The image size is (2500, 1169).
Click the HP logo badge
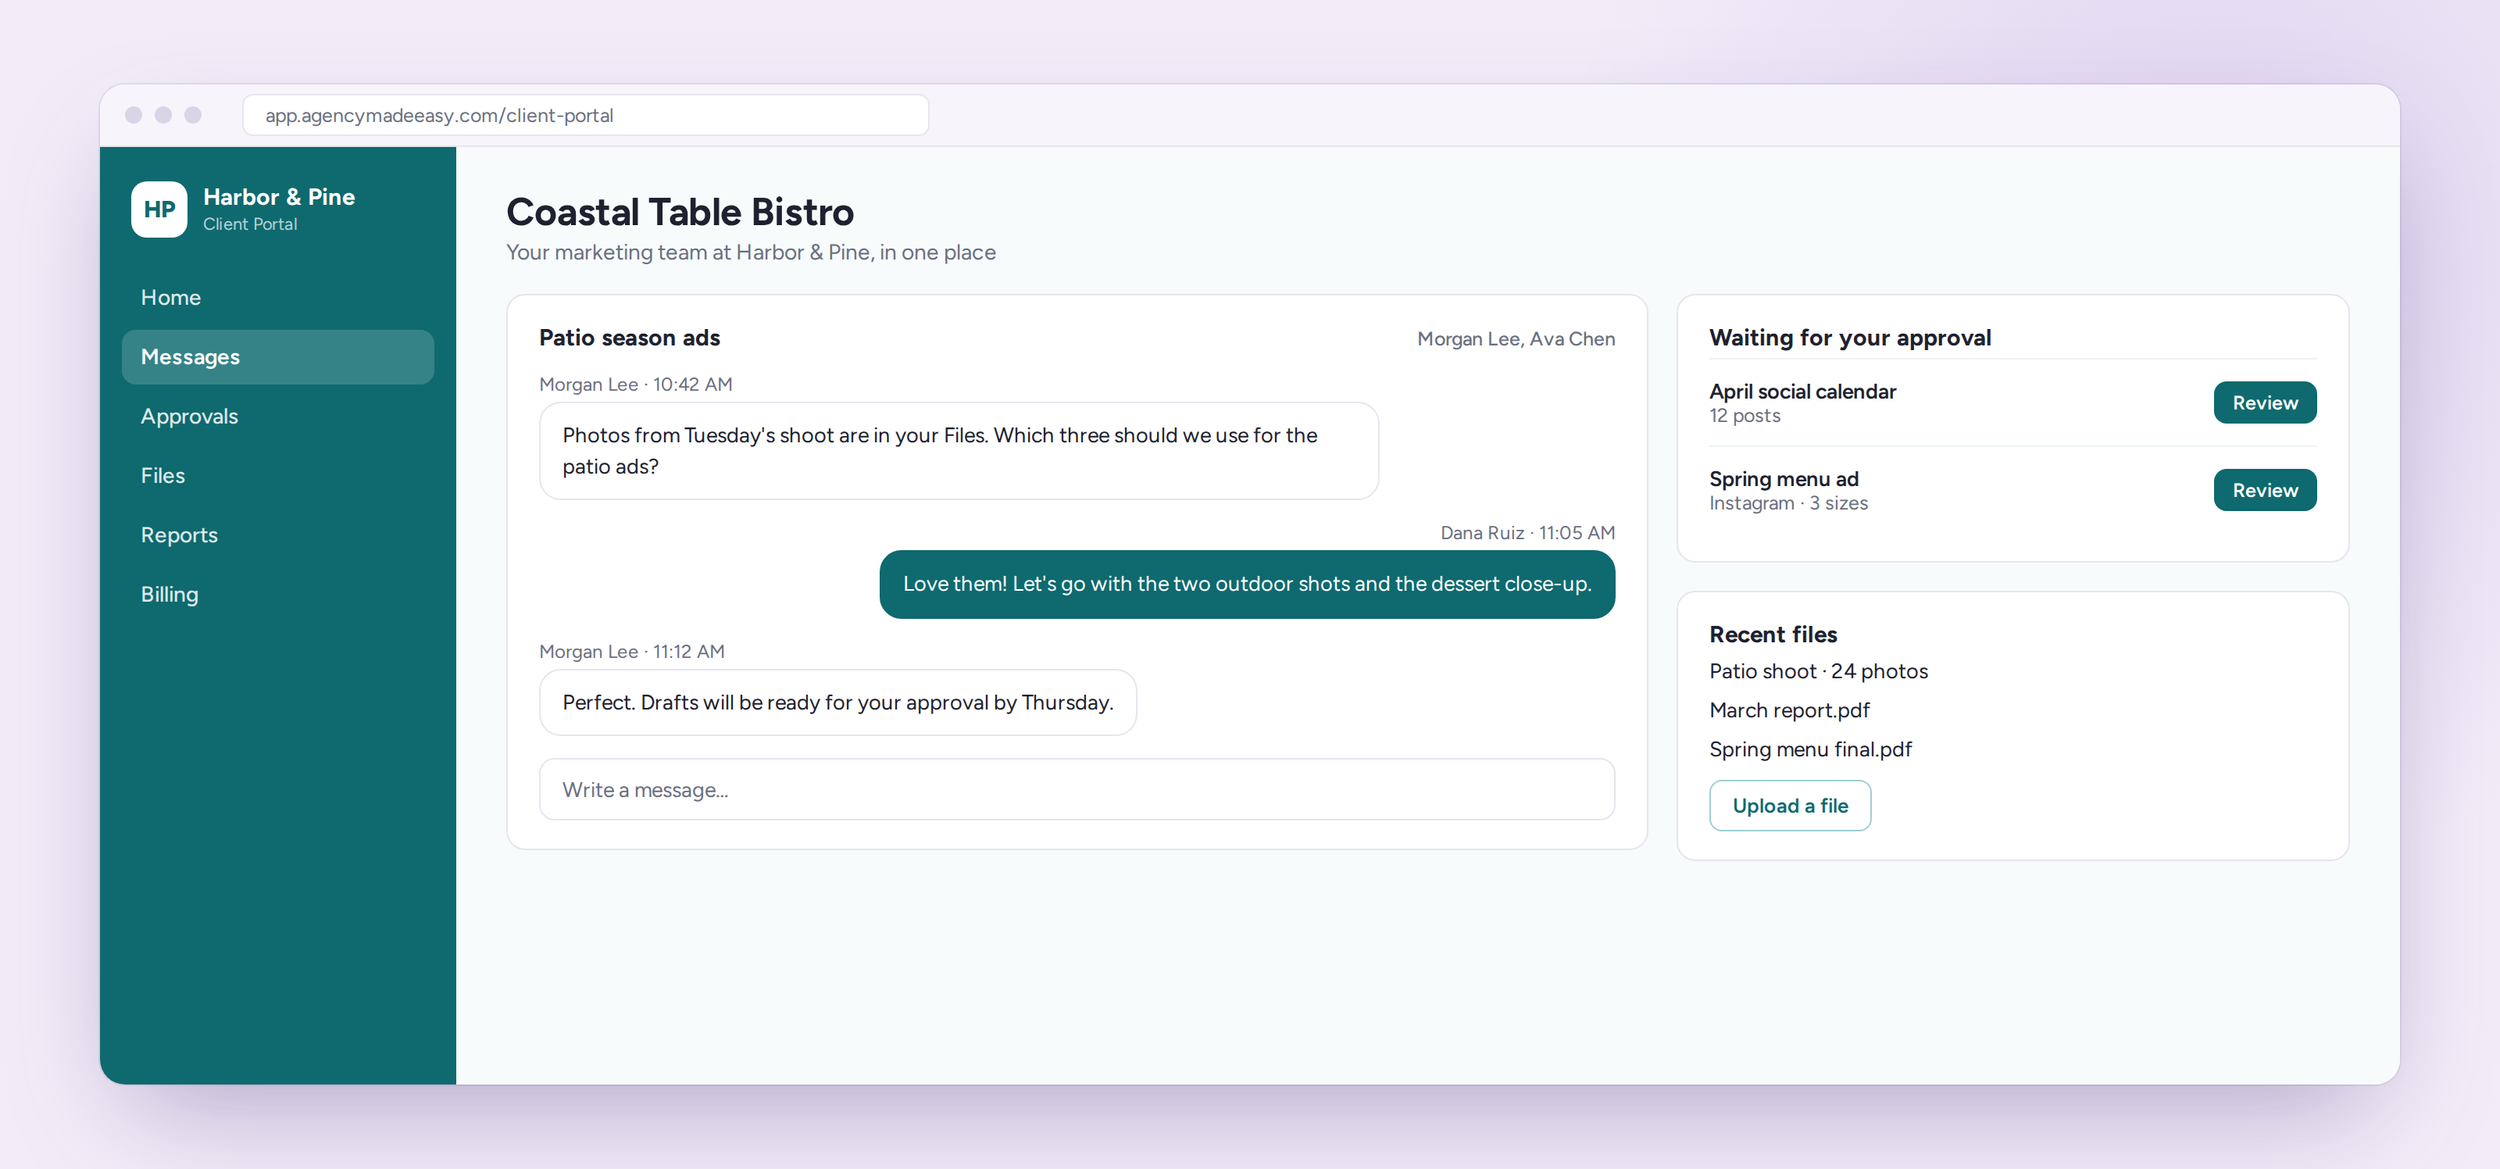coord(159,209)
